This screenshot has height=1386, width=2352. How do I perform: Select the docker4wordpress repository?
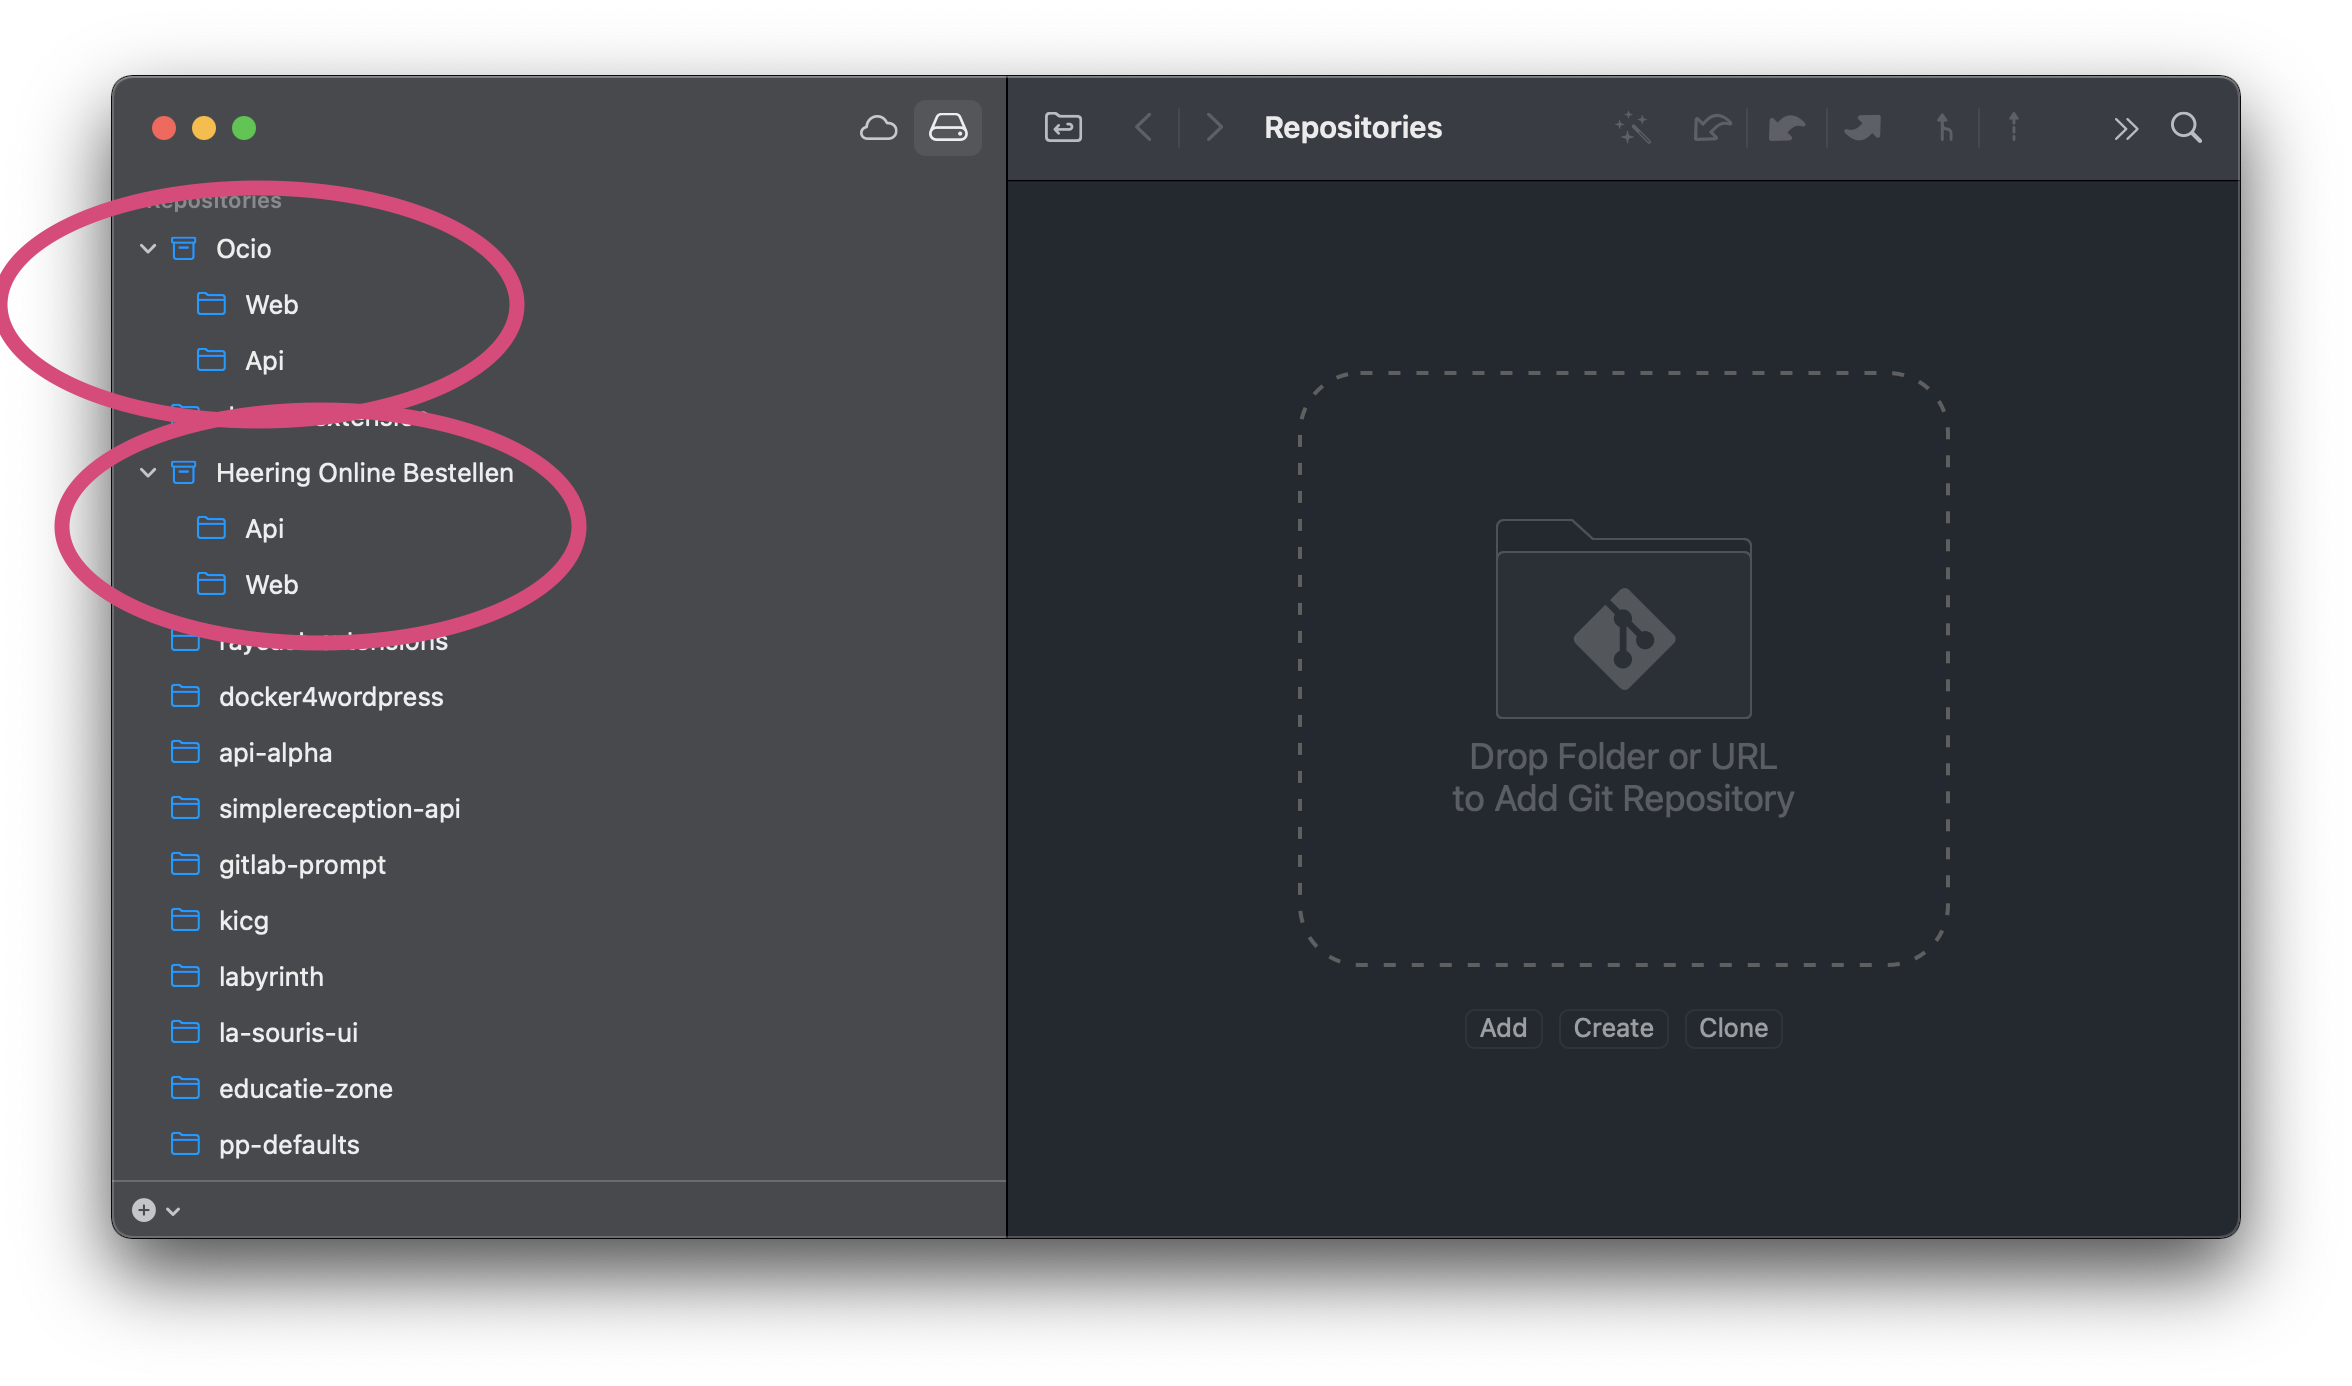330,696
